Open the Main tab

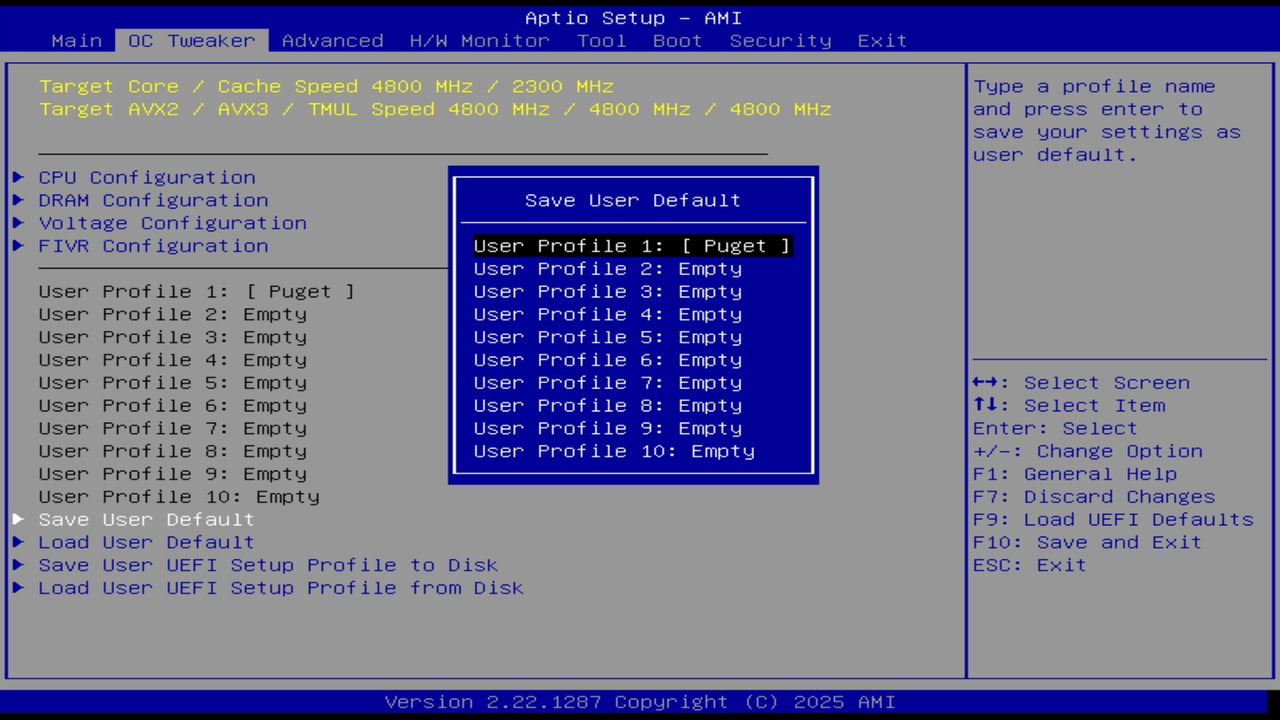77,41
